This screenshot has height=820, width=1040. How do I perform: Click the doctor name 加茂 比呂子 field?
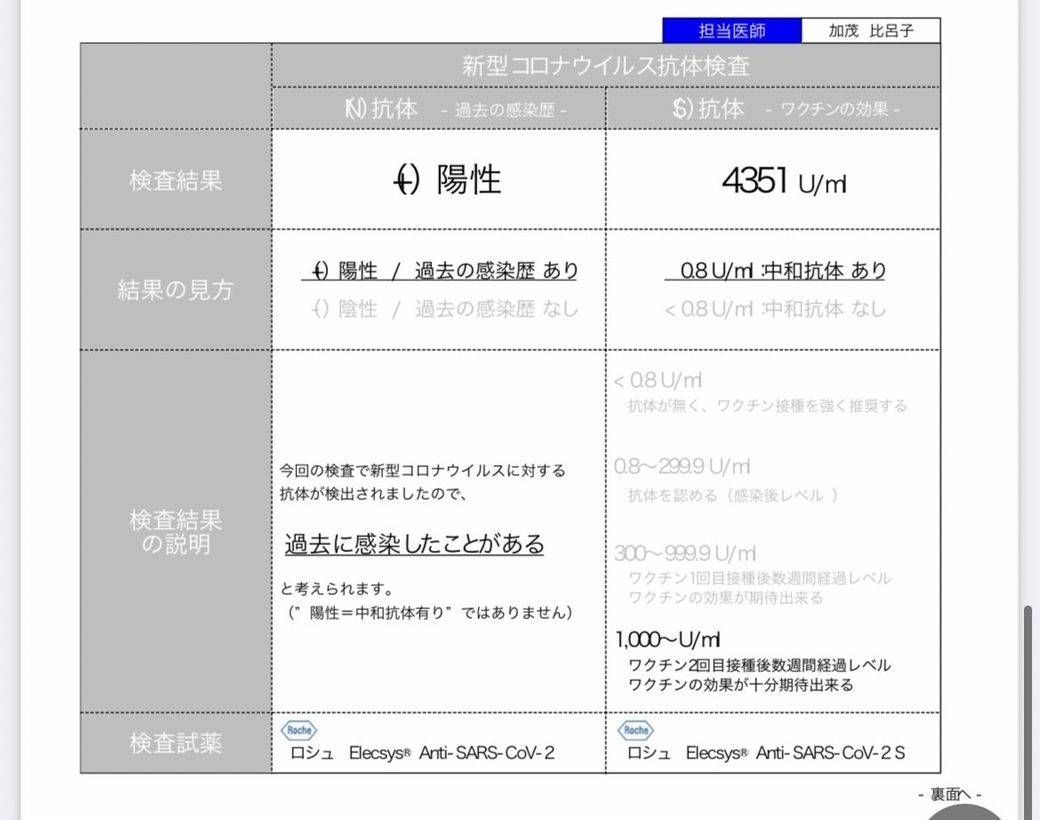point(870,31)
